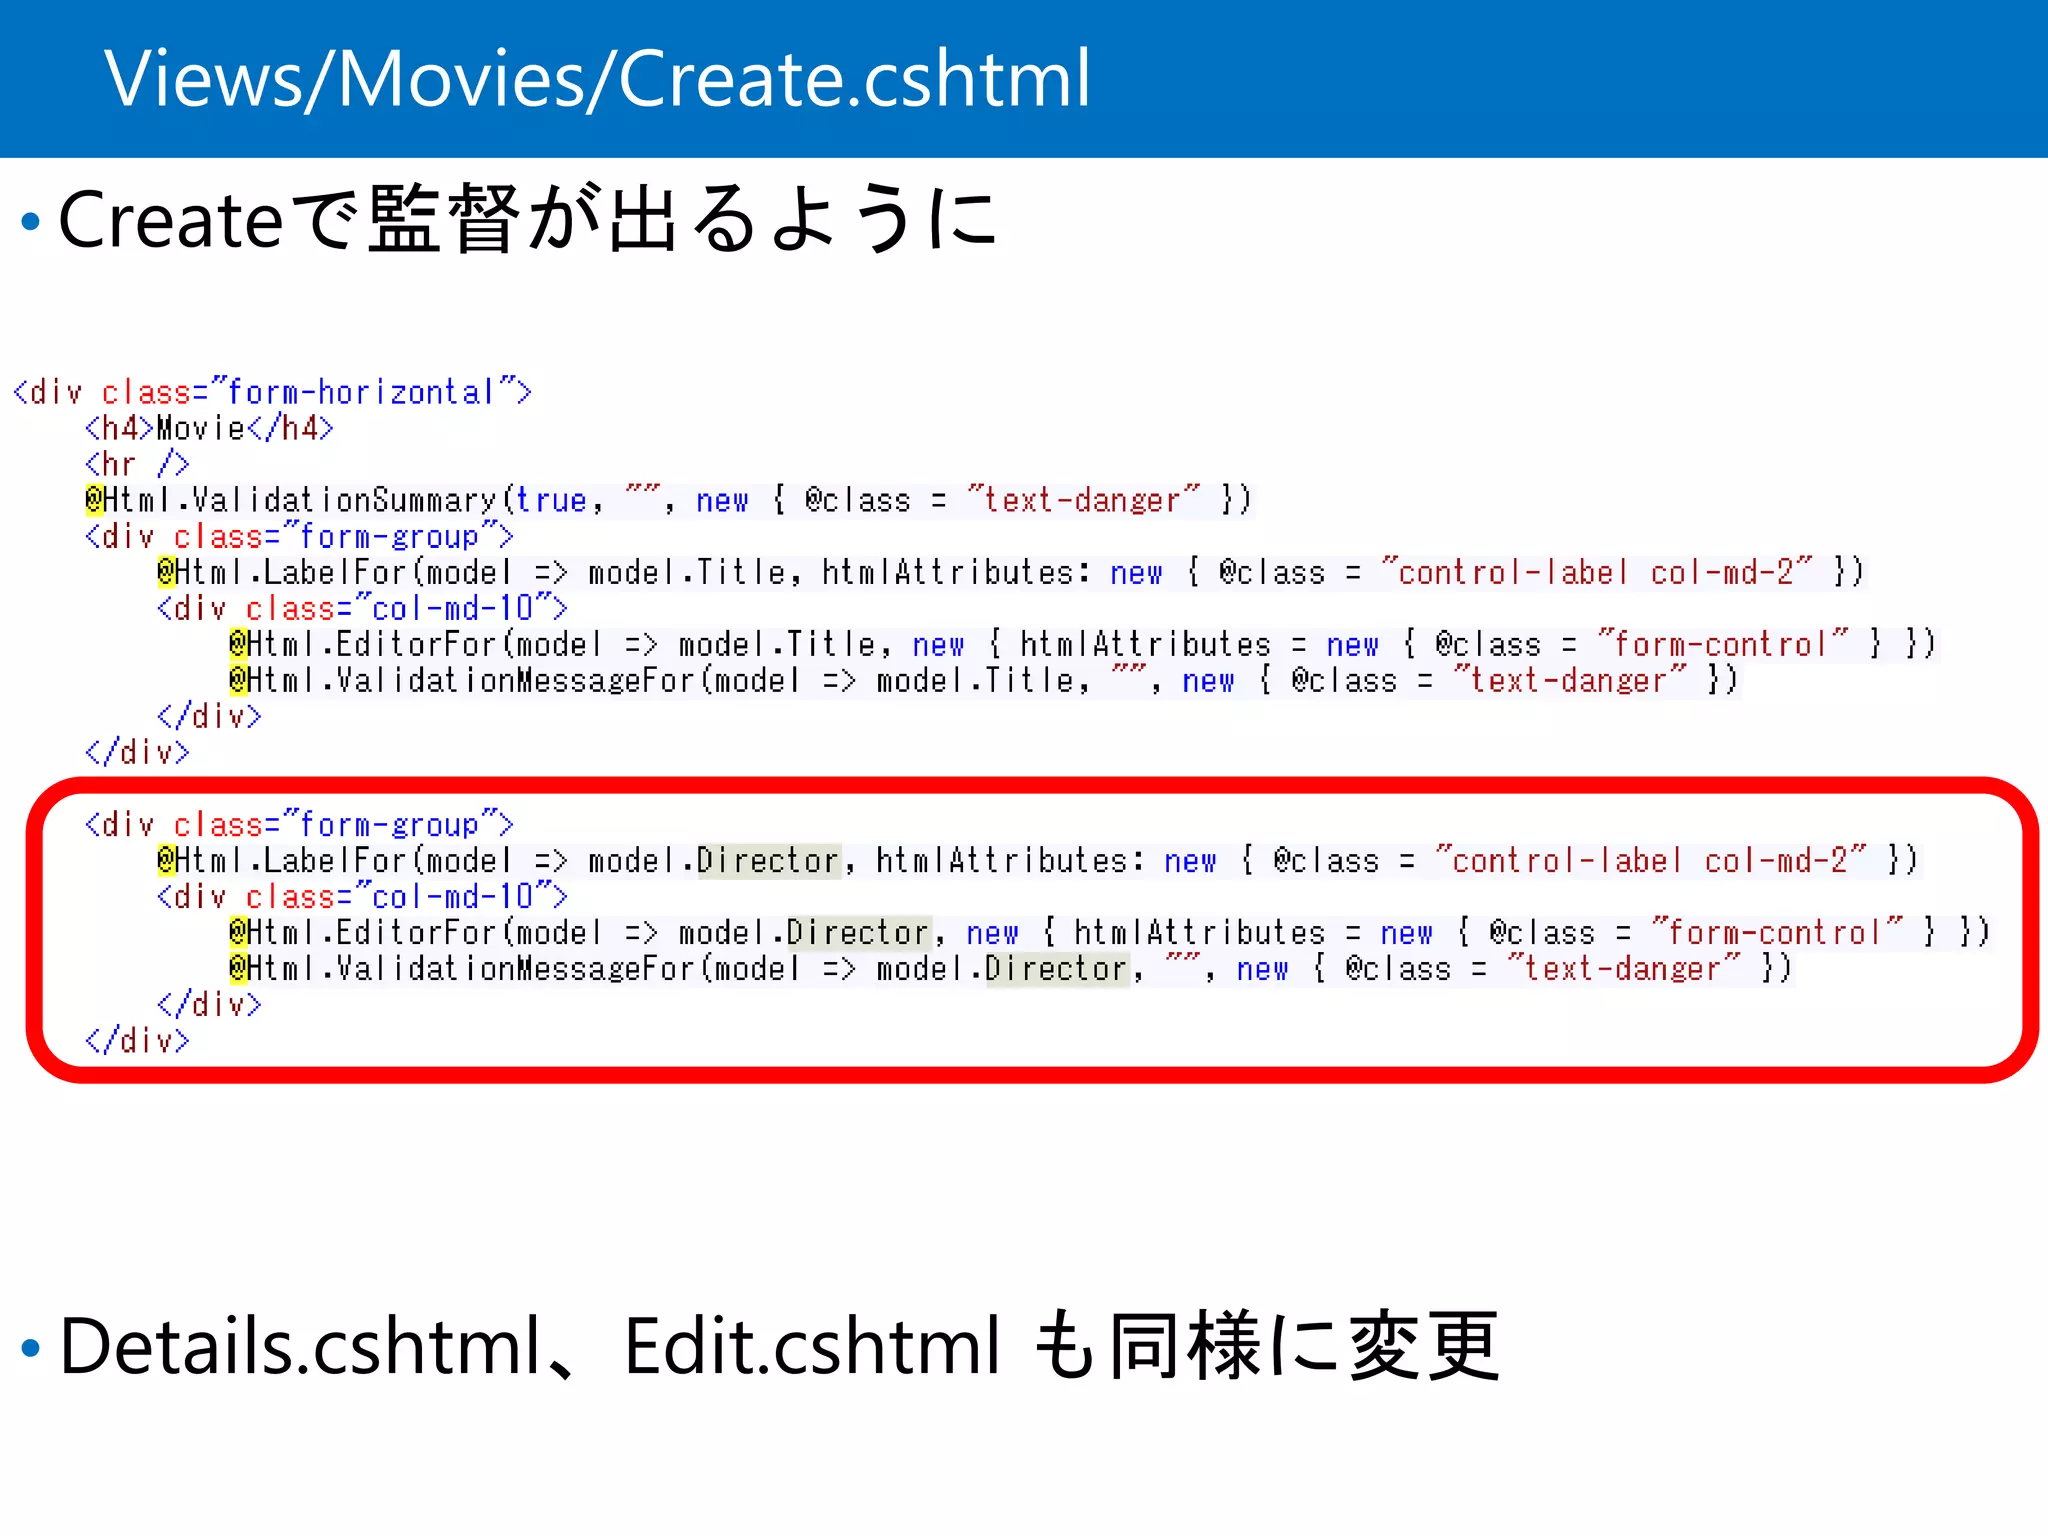Click the ValidationMessageFor model.Director code line
This screenshot has width=2048, height=1536.
pos(1011,968)
